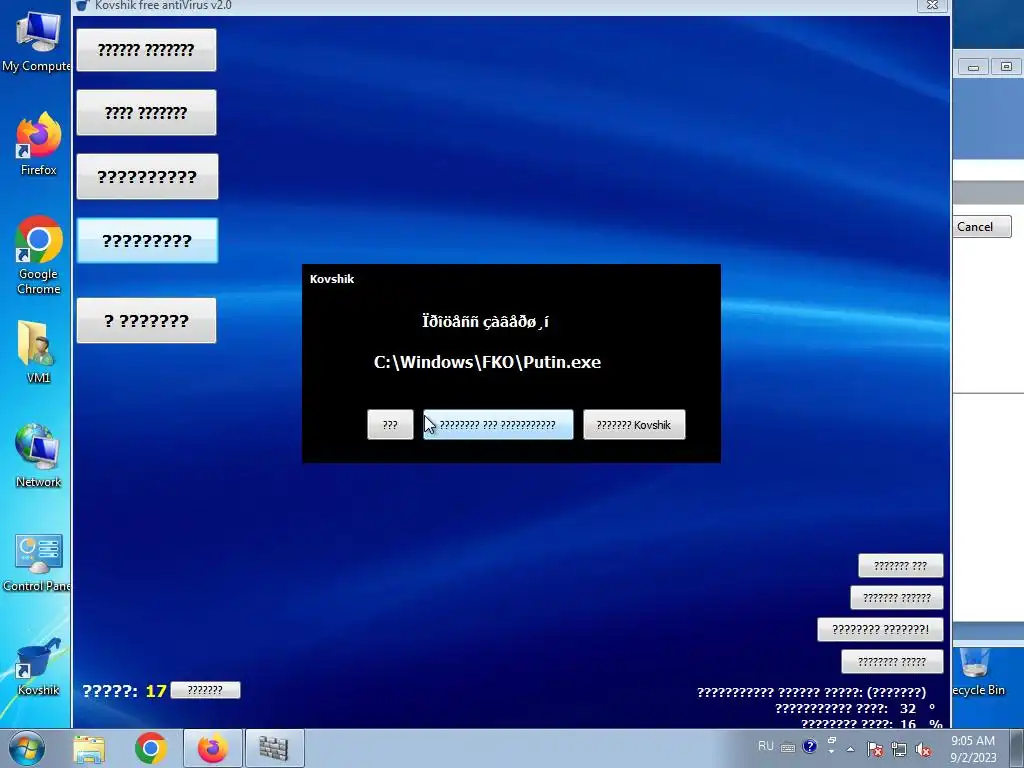Click the taskbar clock showing 9:05 AM

973,749
